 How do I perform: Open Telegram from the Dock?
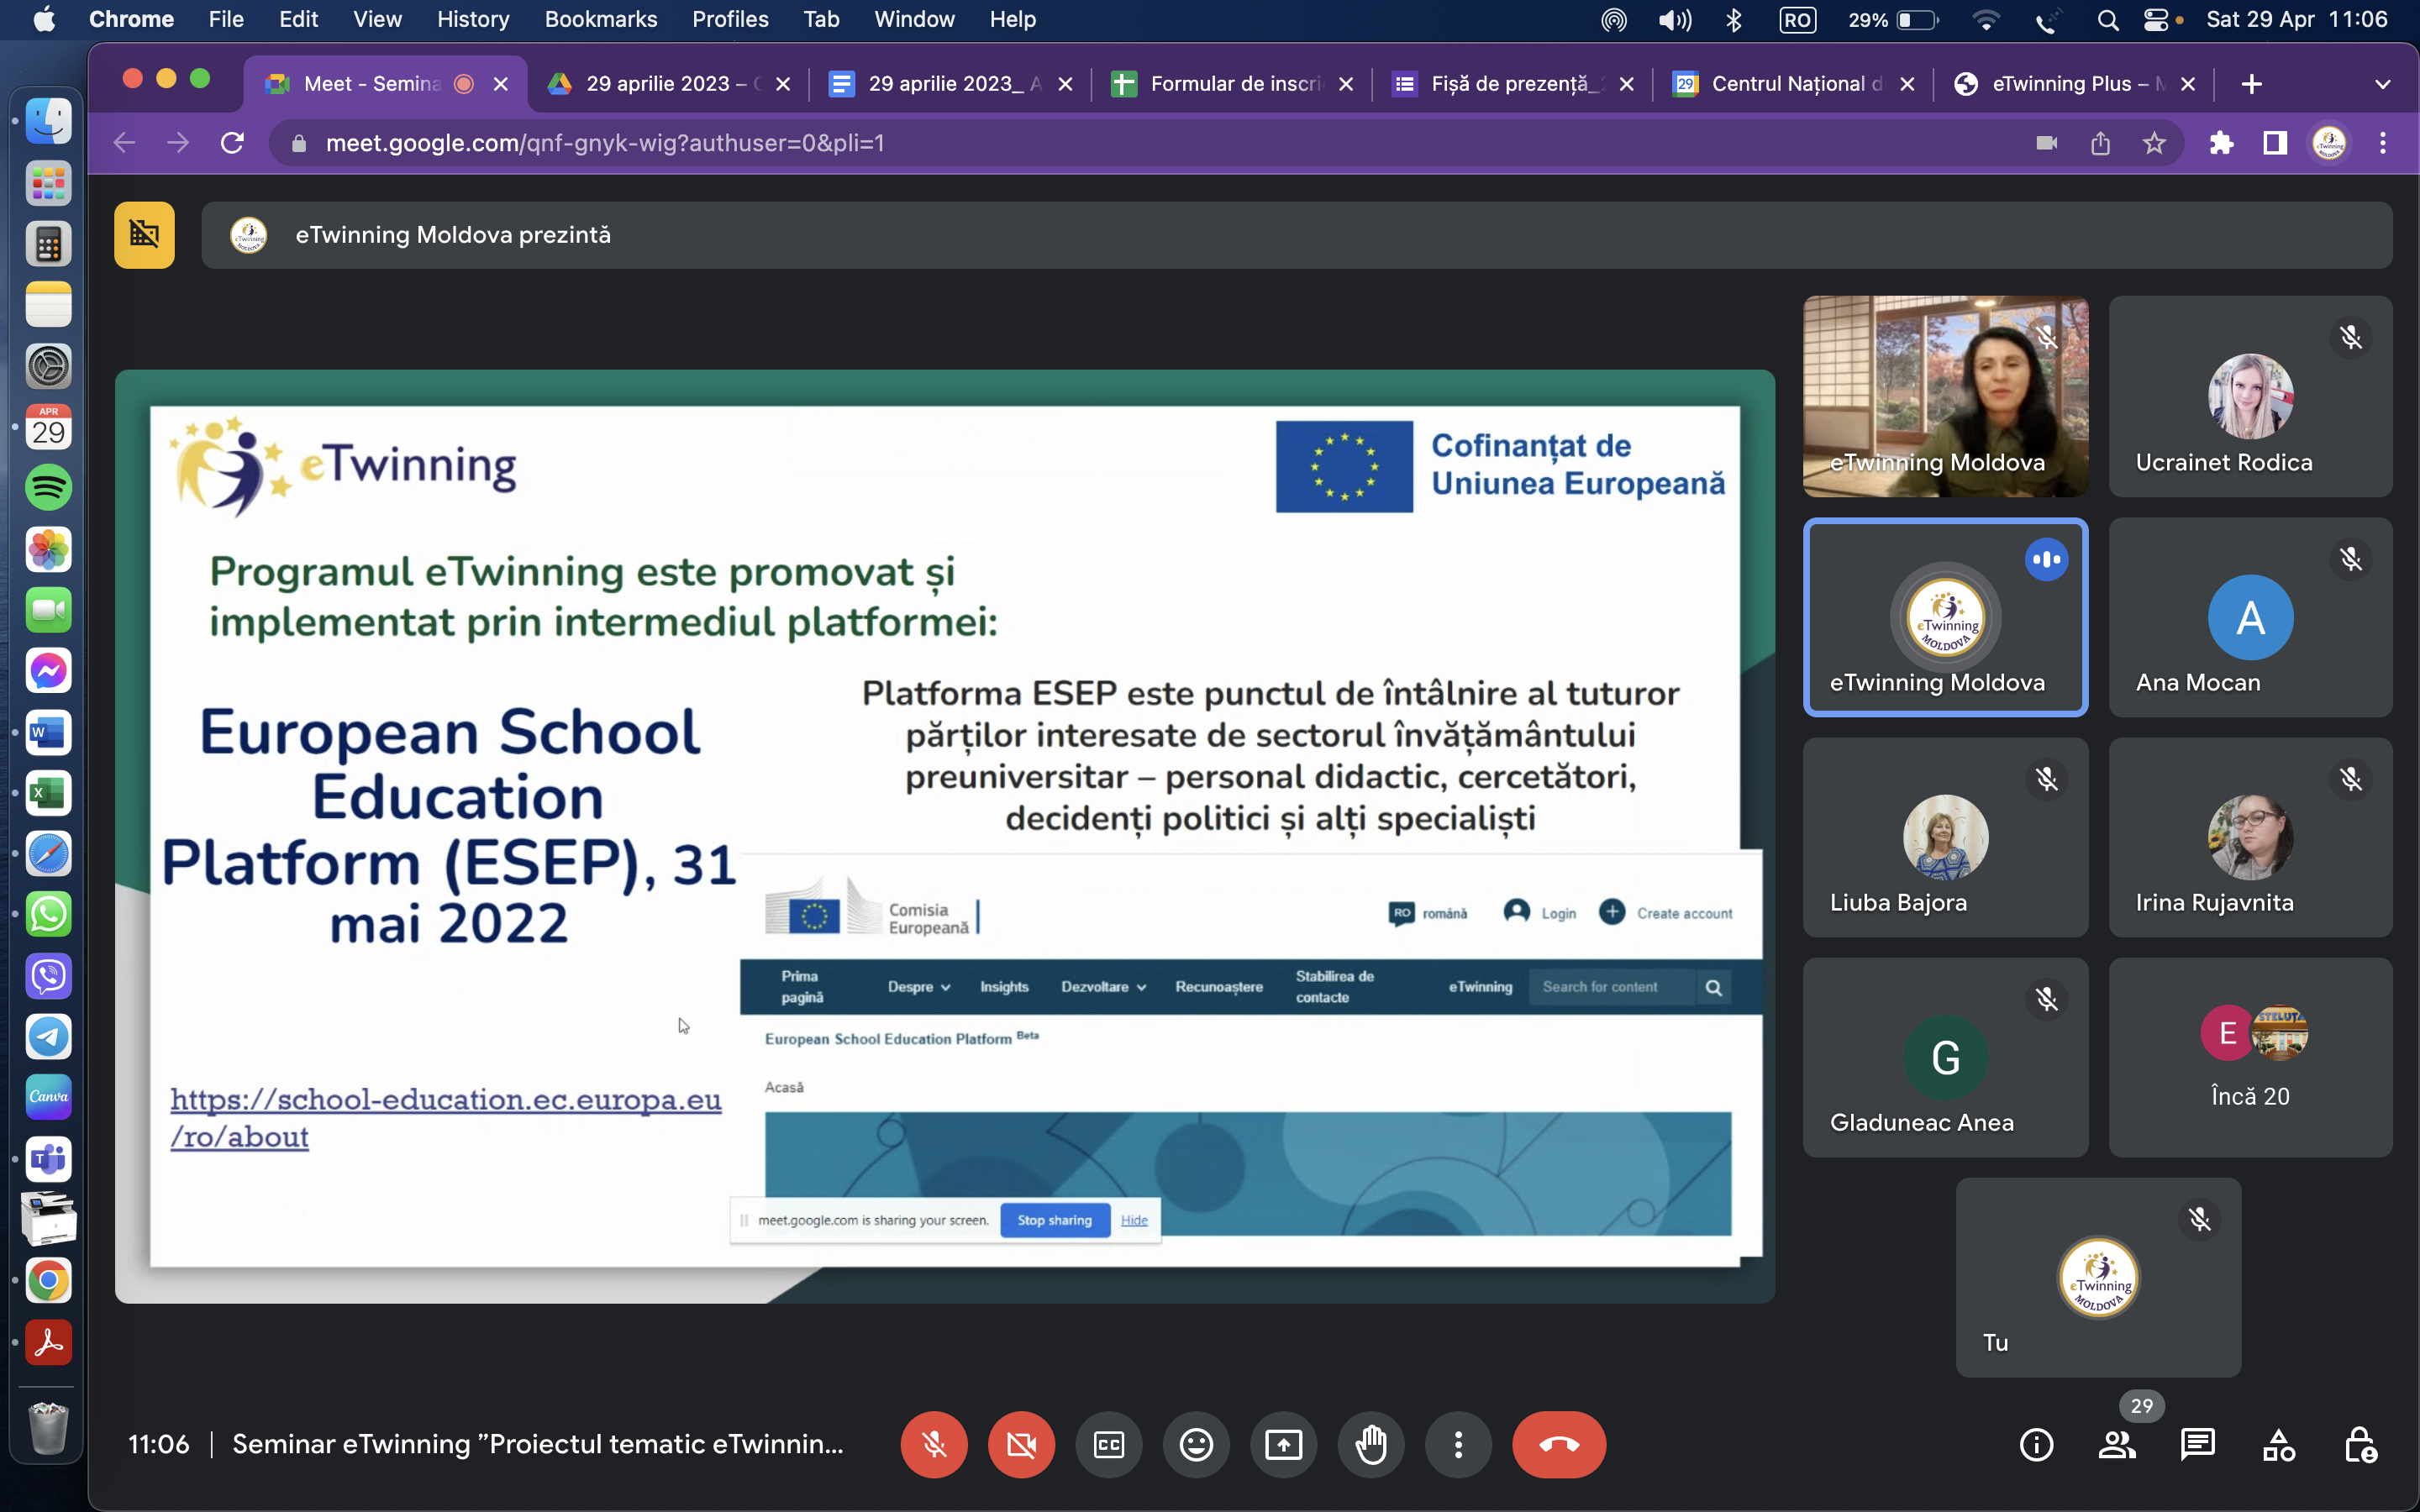pos(48,1036)
